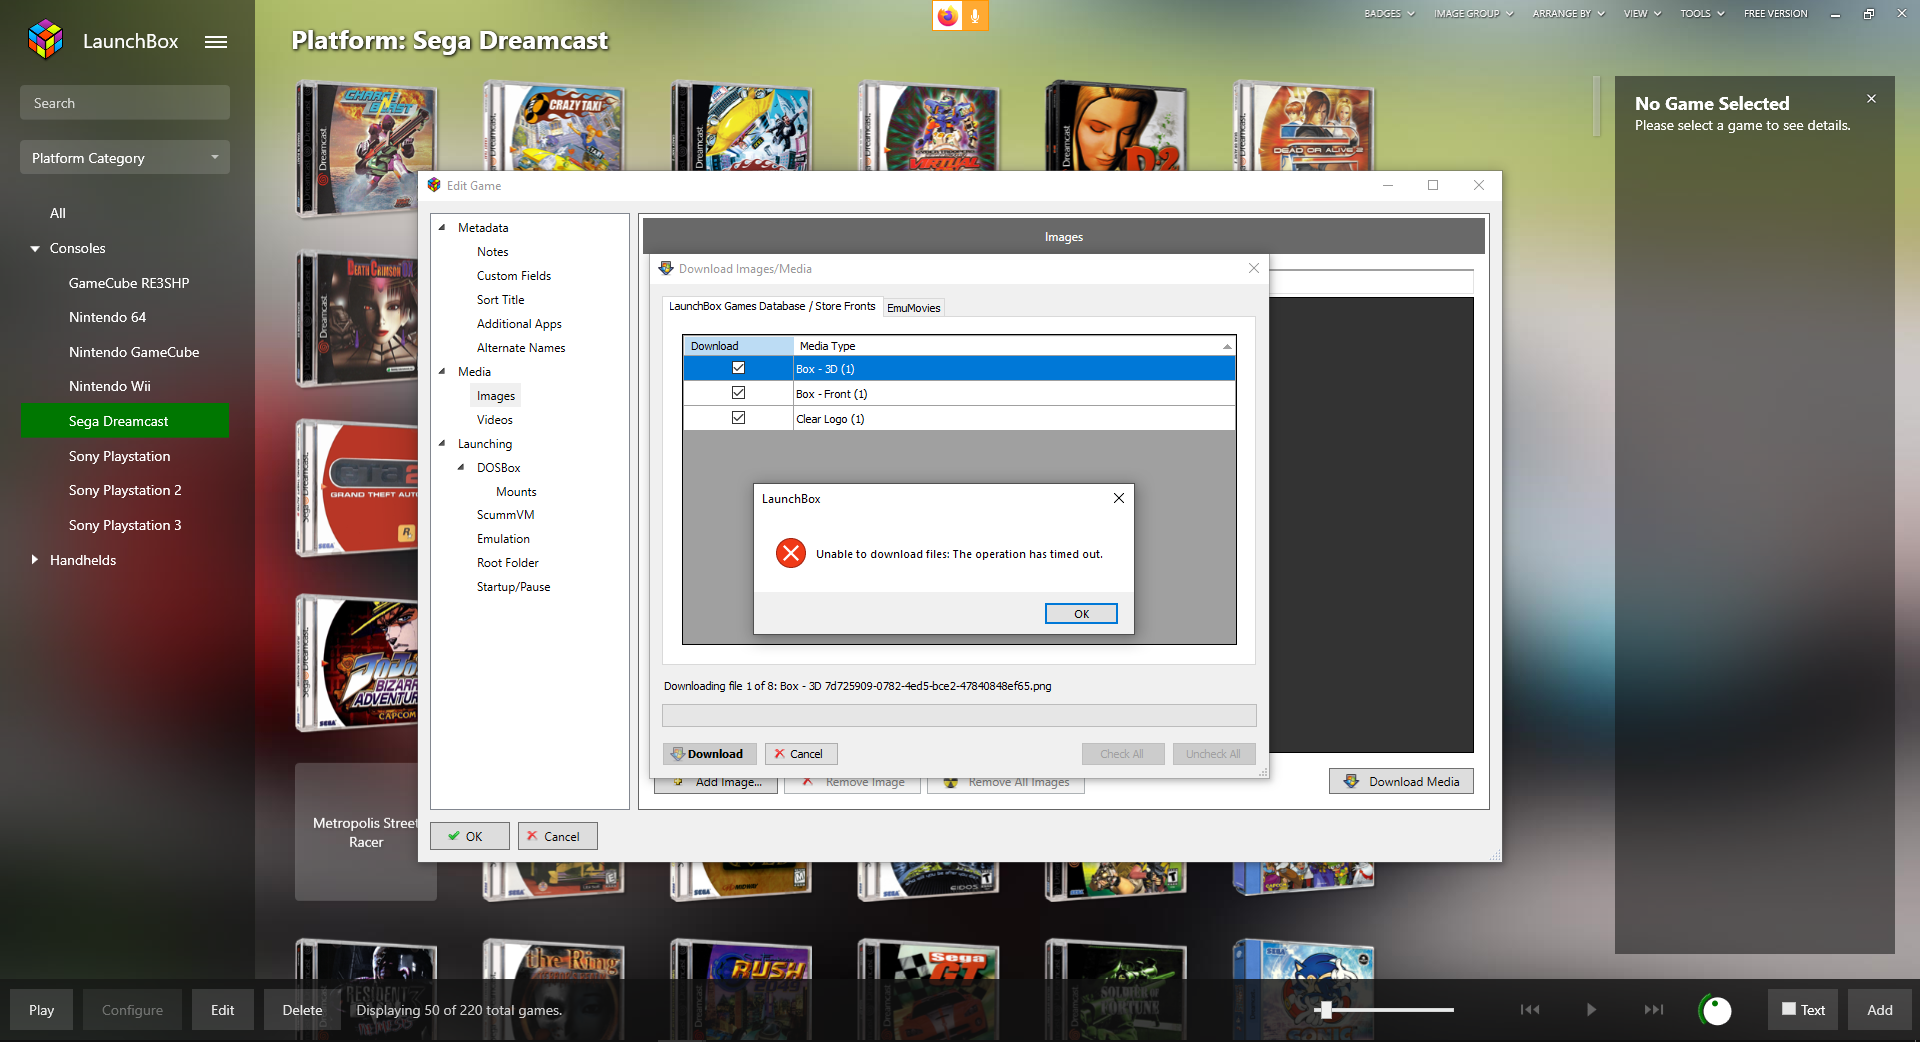Toggle the Clear Logo (1) download checkbox
The width and height of the screenshot is (1920, 1042).
(738, 418)
